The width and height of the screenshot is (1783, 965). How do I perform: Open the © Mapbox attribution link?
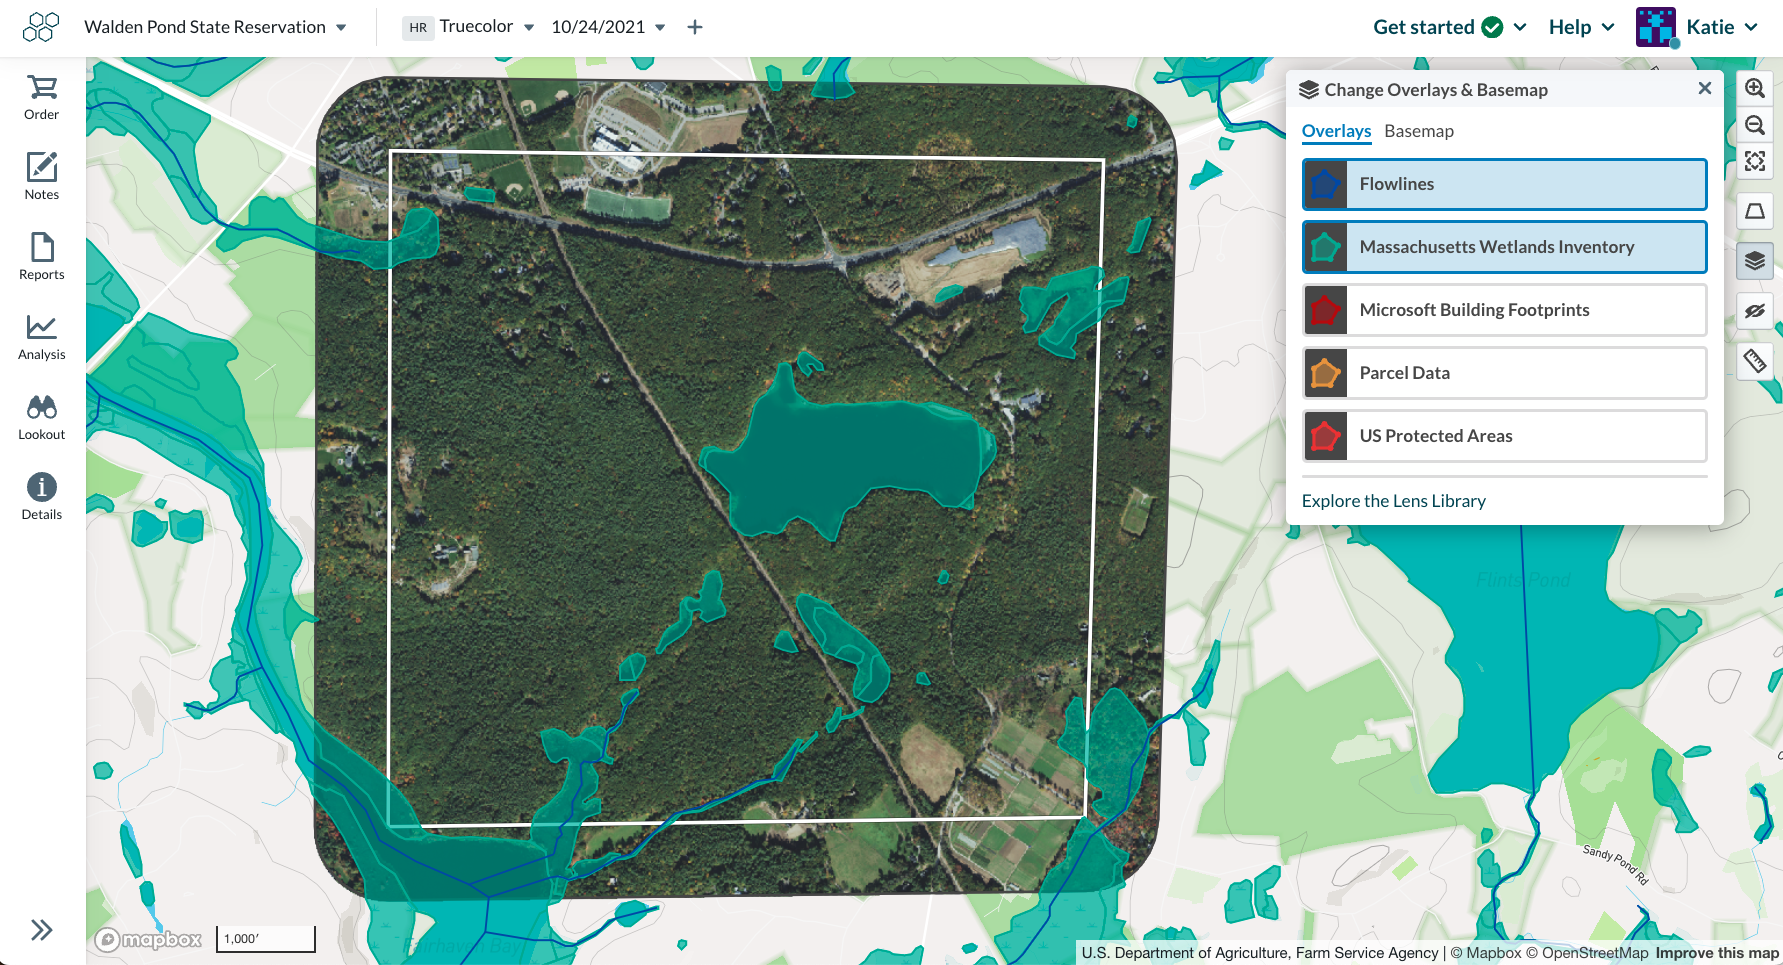[1486, 953]
